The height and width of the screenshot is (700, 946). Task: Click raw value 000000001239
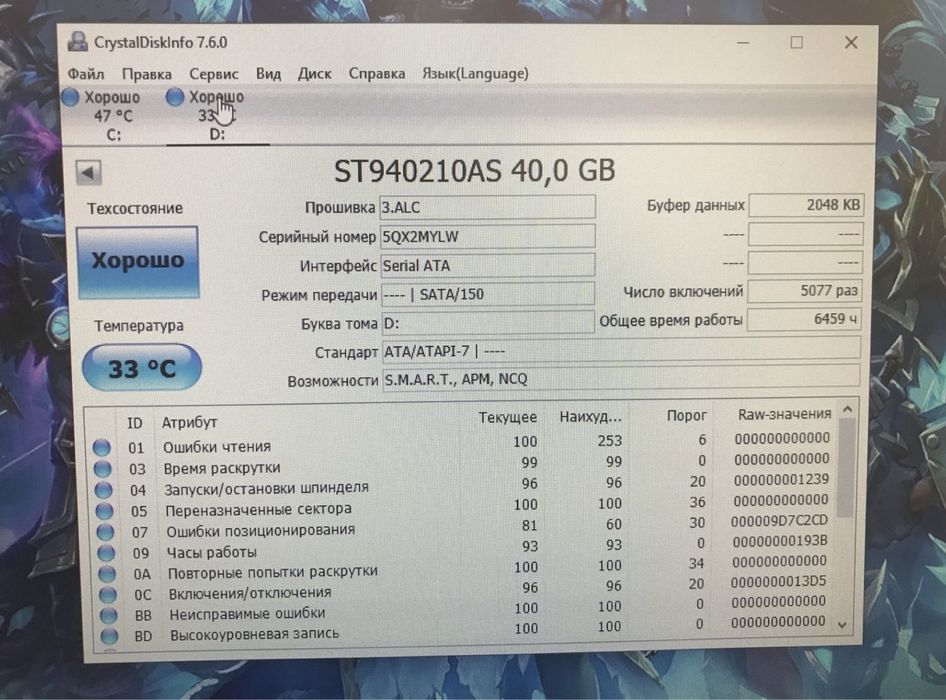[x=781, y=480]
